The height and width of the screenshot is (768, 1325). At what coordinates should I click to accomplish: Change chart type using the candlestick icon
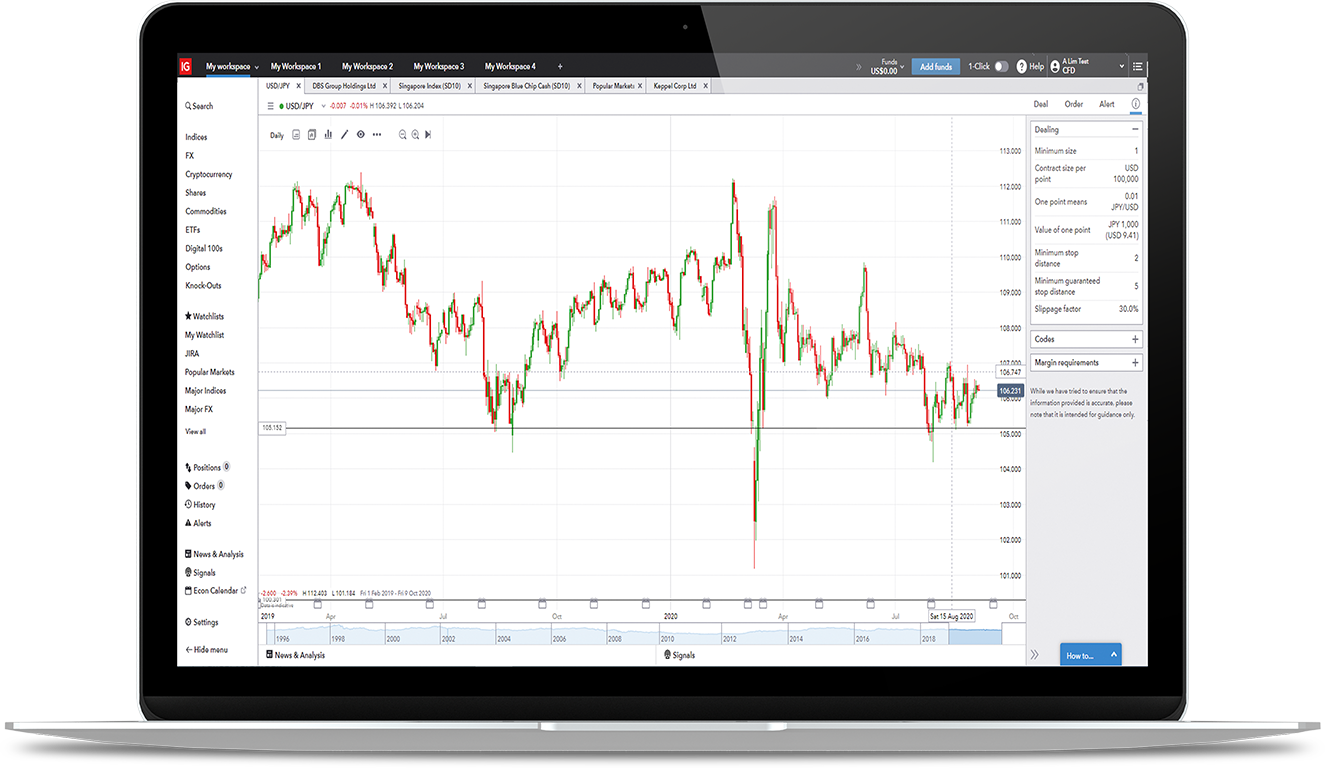tap(296, 134)
